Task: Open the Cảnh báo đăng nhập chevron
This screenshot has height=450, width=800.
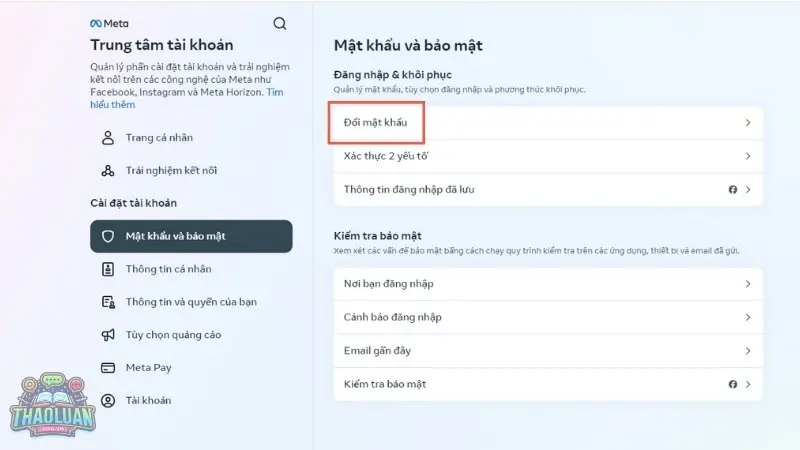Action: [748, 317]
